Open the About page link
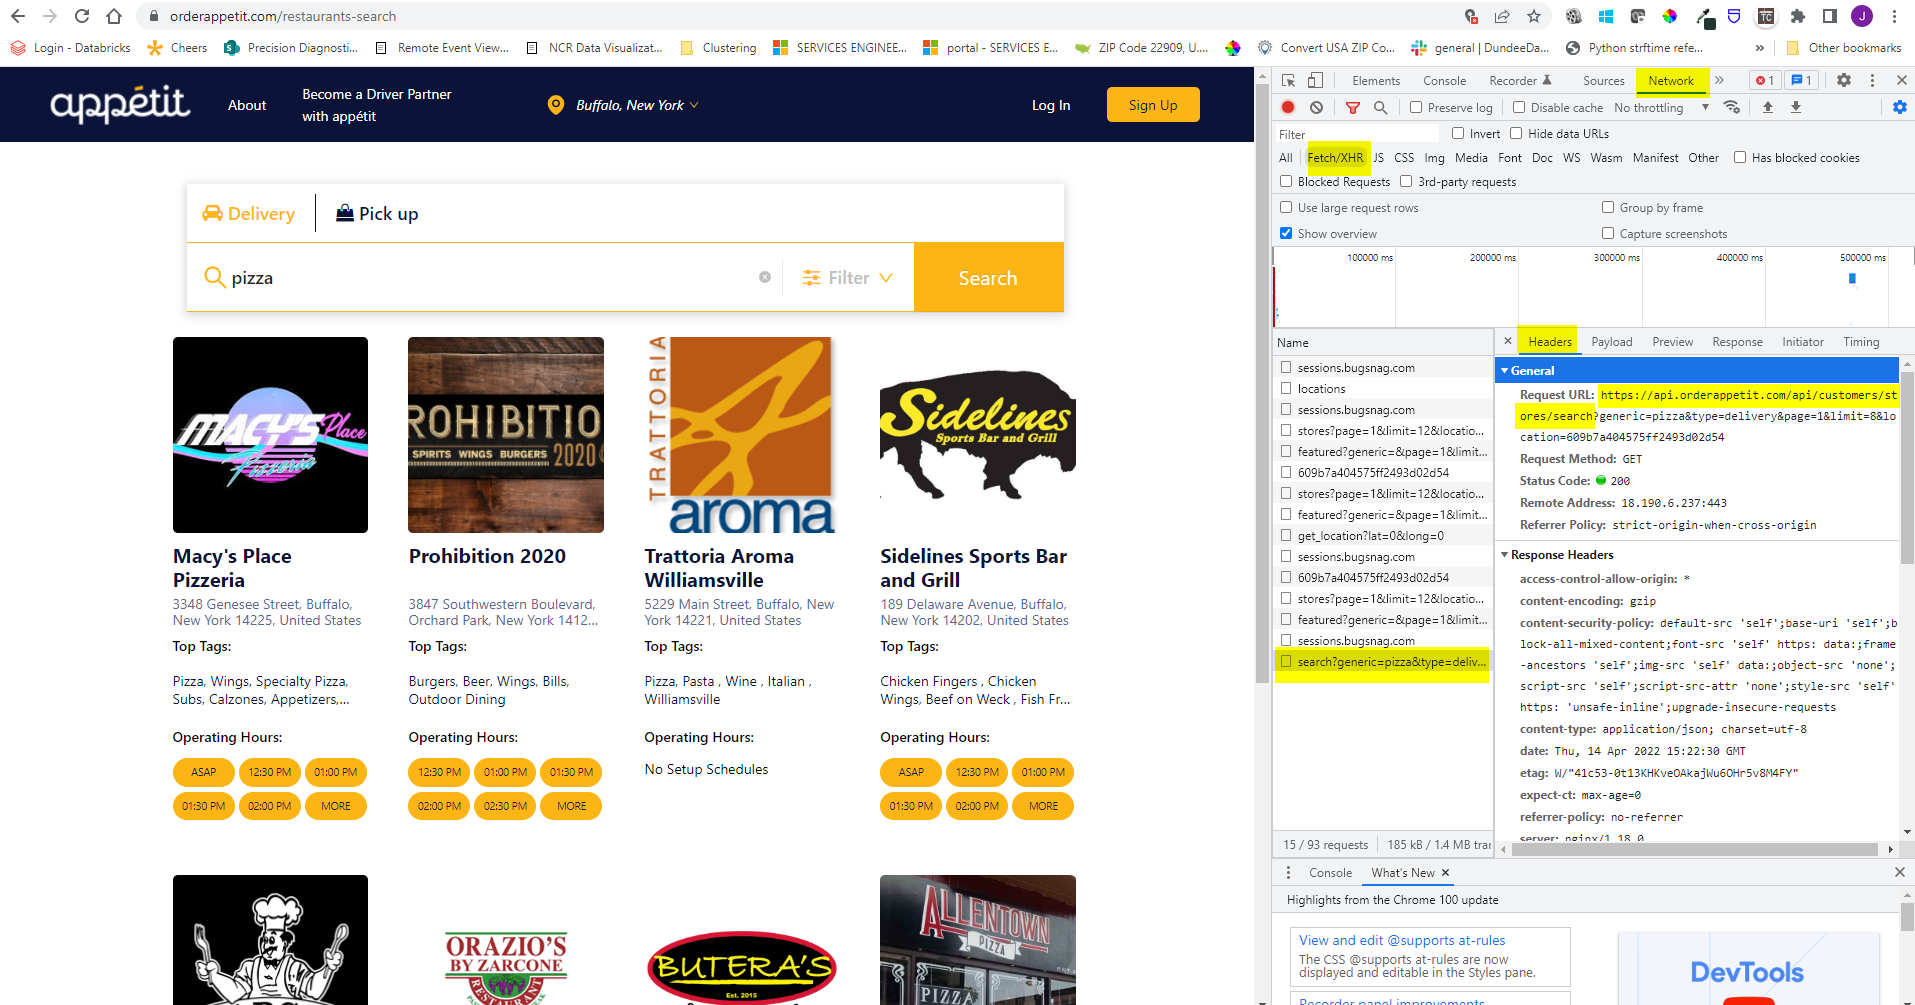This screenshot has height=1005, width=1915. (247, 105)
